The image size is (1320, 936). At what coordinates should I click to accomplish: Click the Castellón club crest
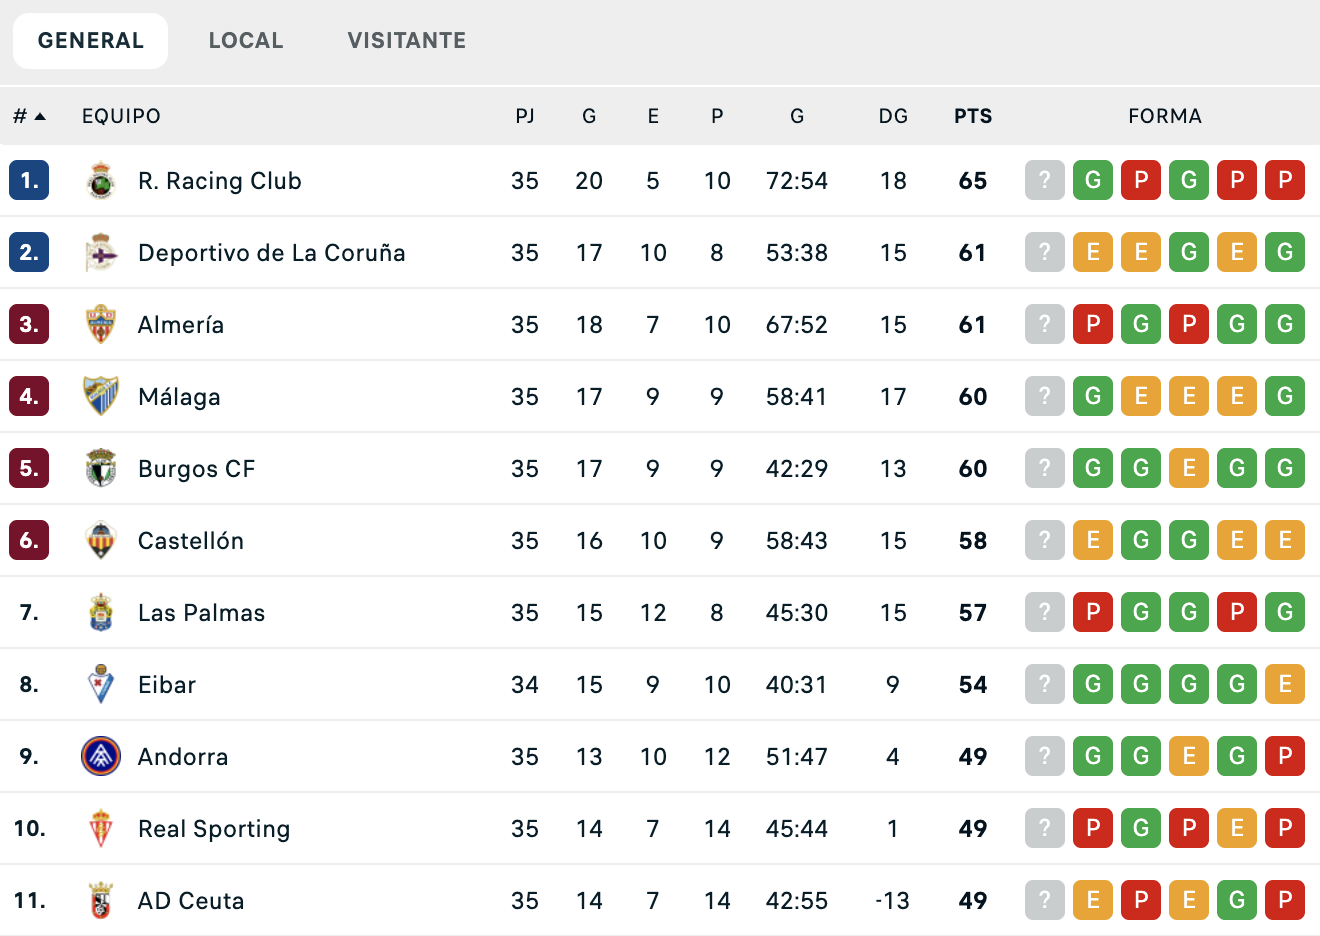tap(101, 540)
